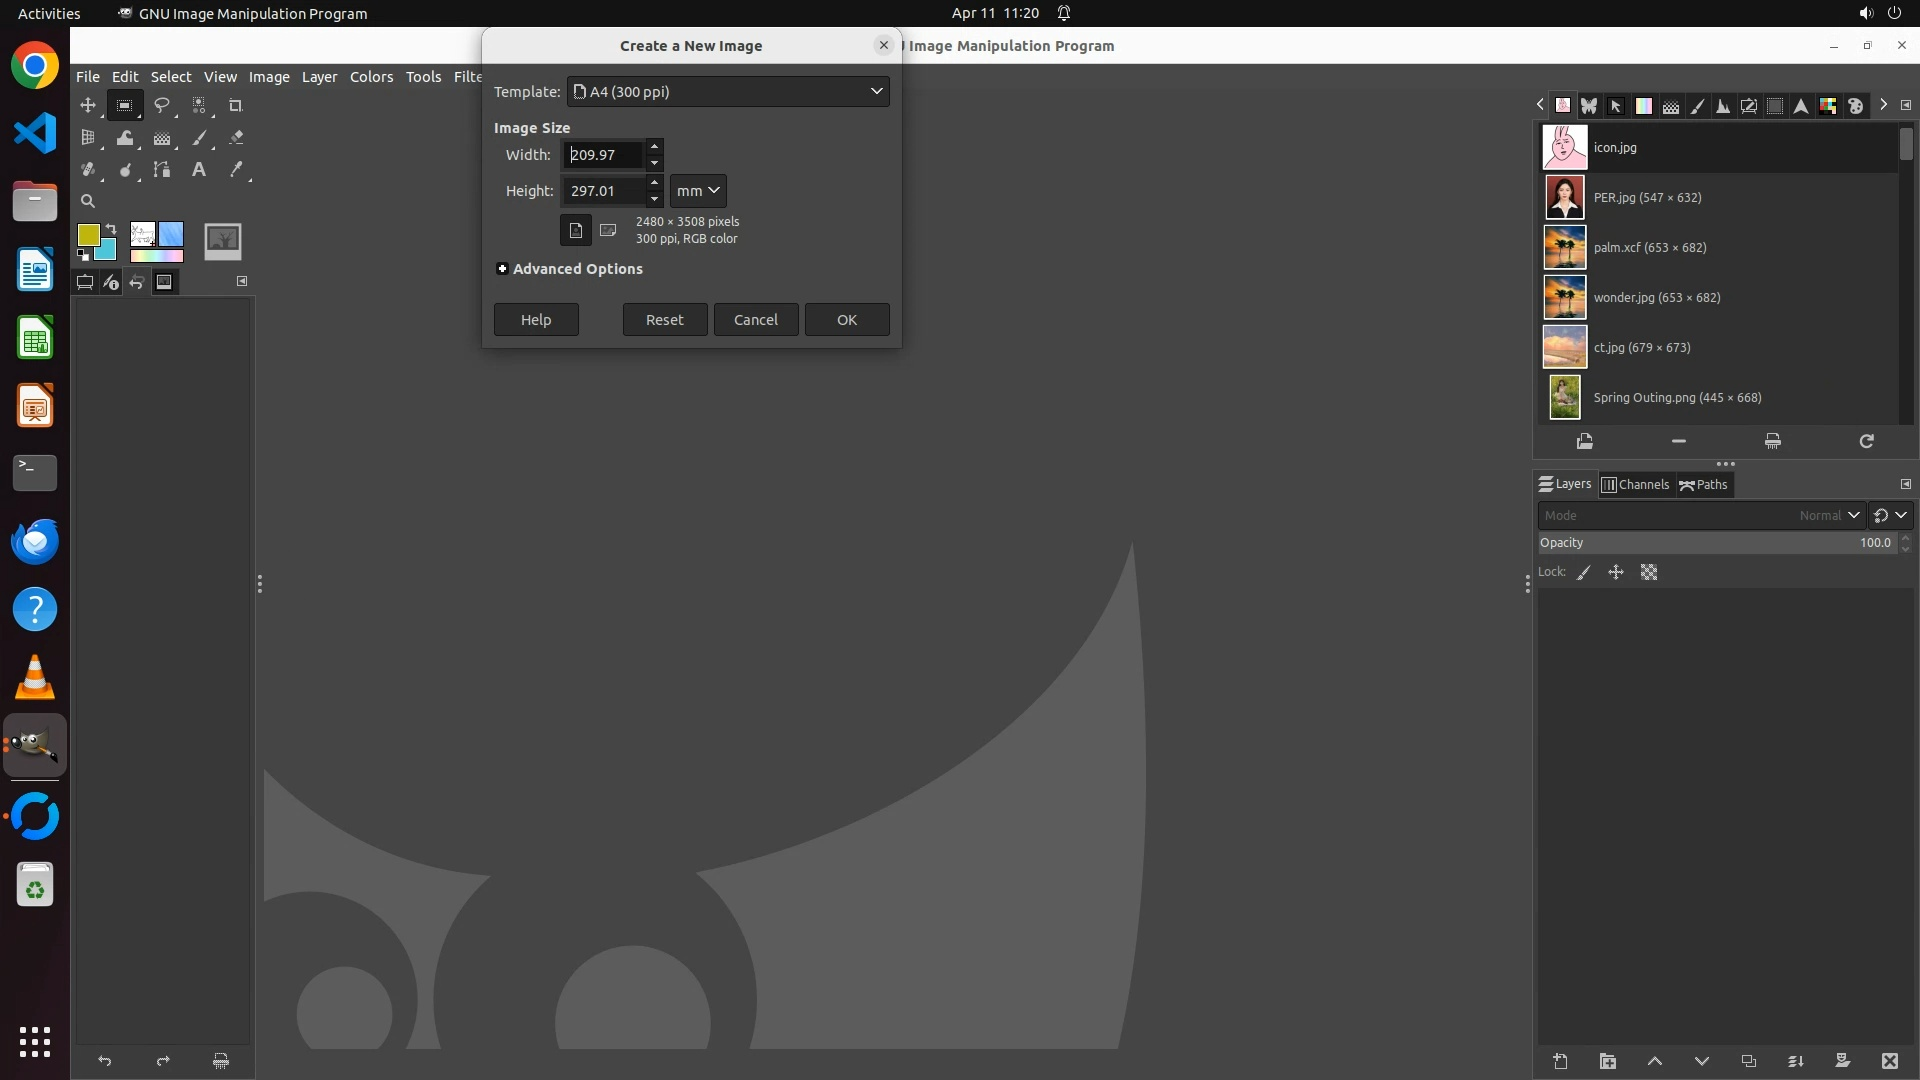Click the yellow foreground color swatch
Screen dimensions: 1920x1080
[x=87, y=234]
